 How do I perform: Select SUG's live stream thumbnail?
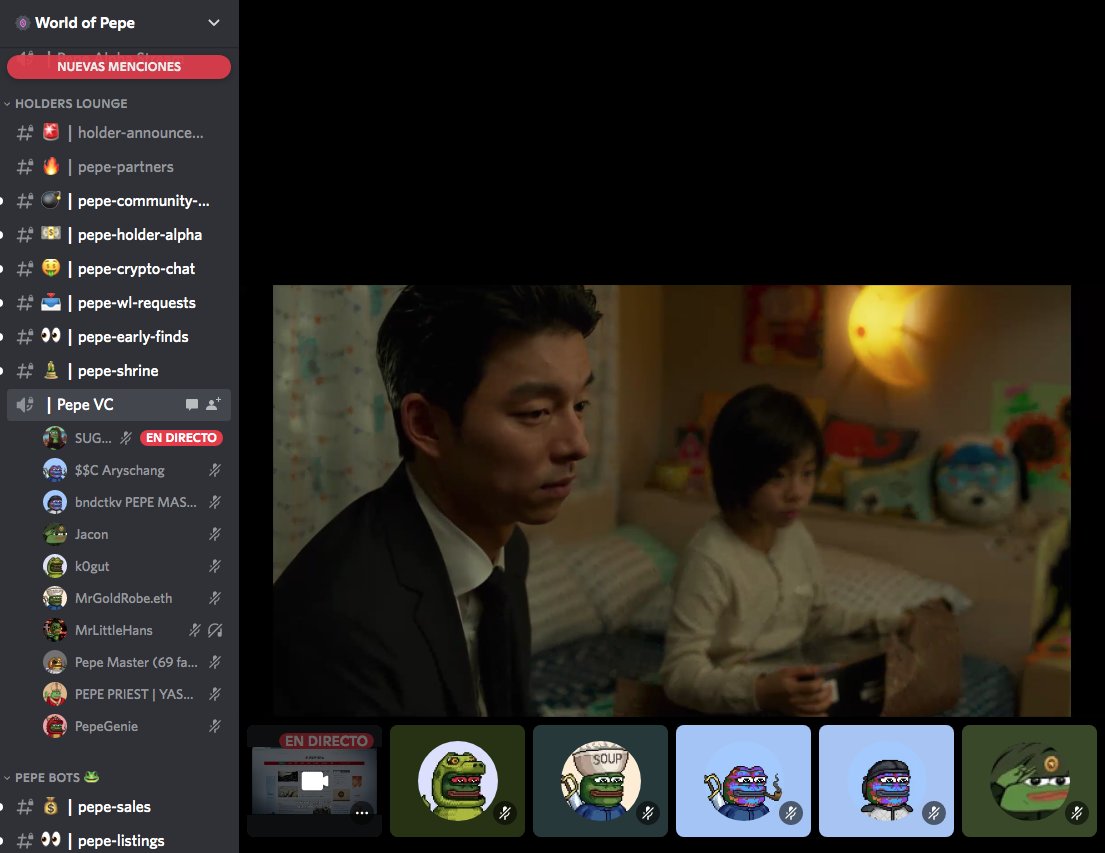click(314, 781)
